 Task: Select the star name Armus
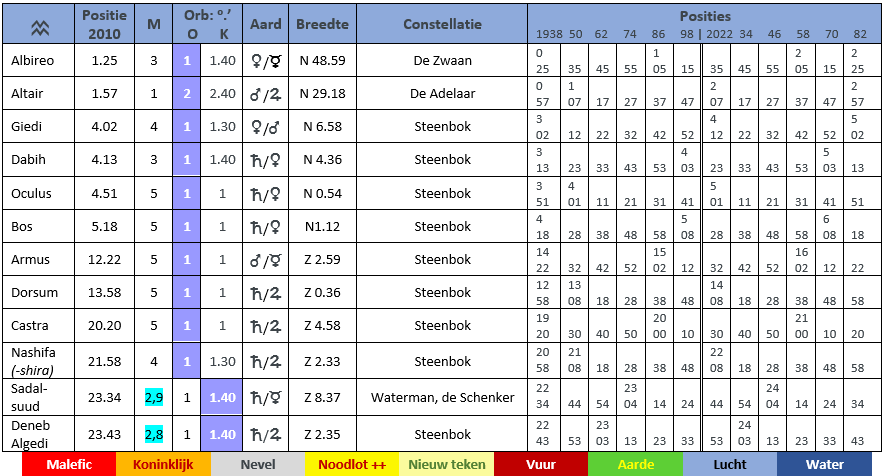click(x=30, y=260)
